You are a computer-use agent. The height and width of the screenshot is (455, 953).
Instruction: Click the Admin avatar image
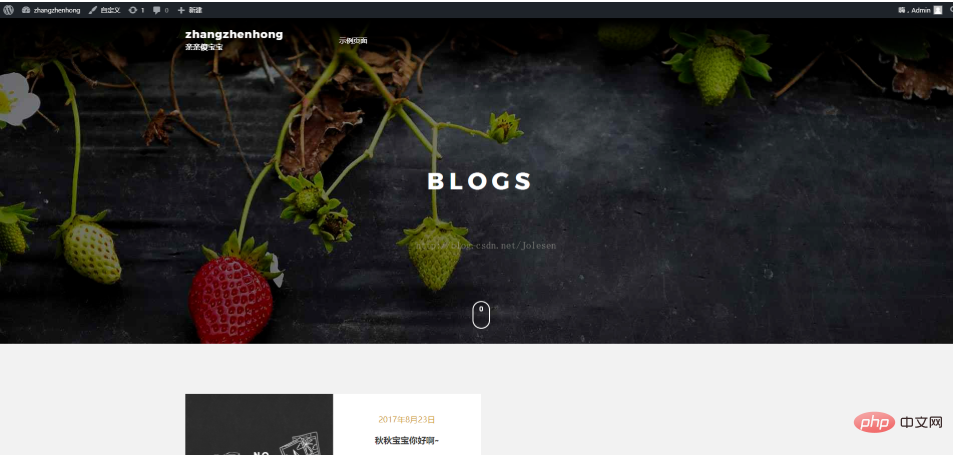pos(938,10)
